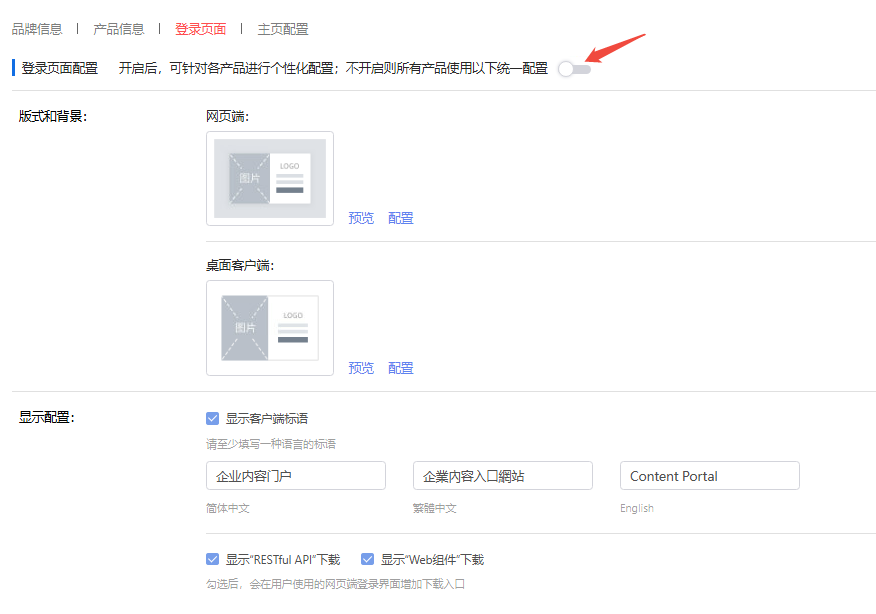Screen dimensions: 876x614
Task: Open 配置 link for 网页端
Action: 401,218
